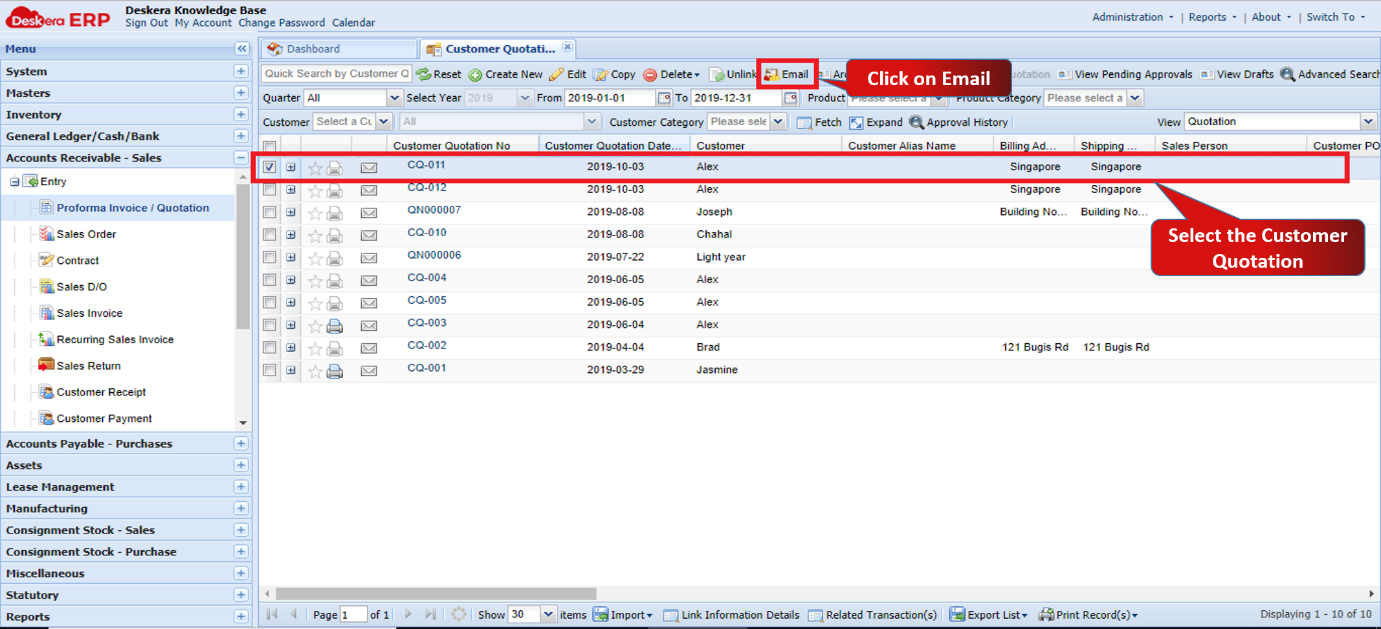Open the Delete dropdown menu

[x=671, y=74]
